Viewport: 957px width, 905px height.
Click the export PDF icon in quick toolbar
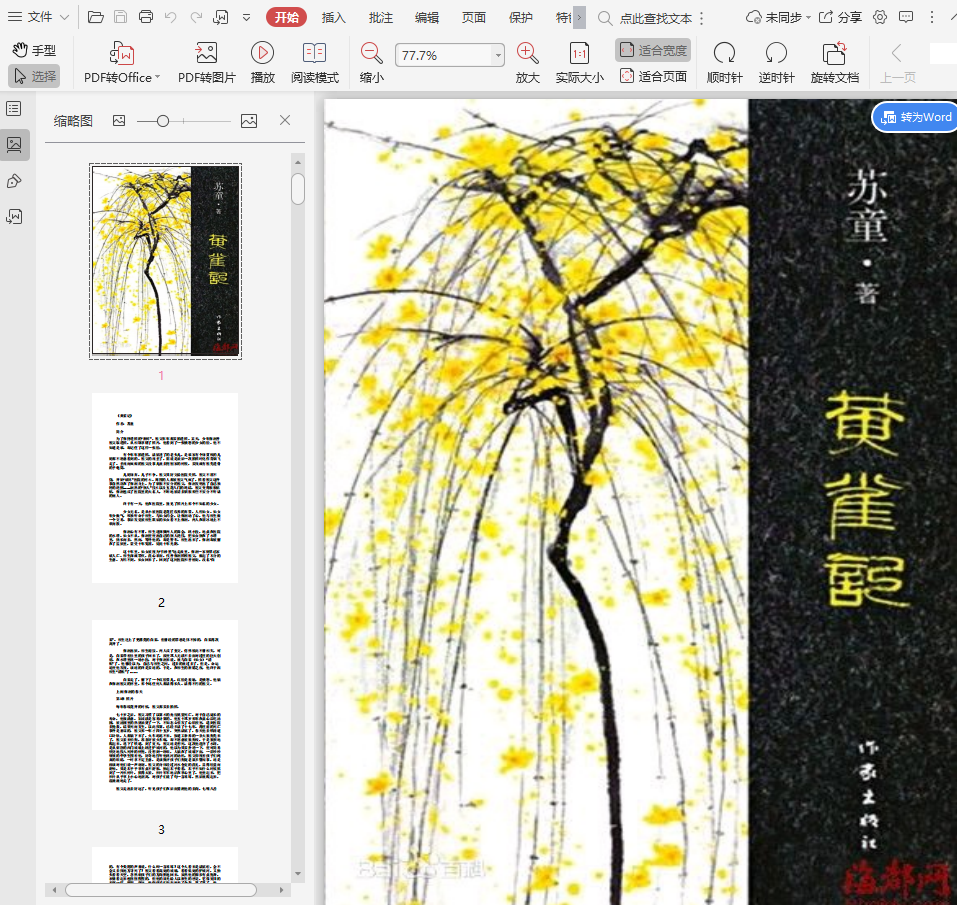(x=220, y=17)
